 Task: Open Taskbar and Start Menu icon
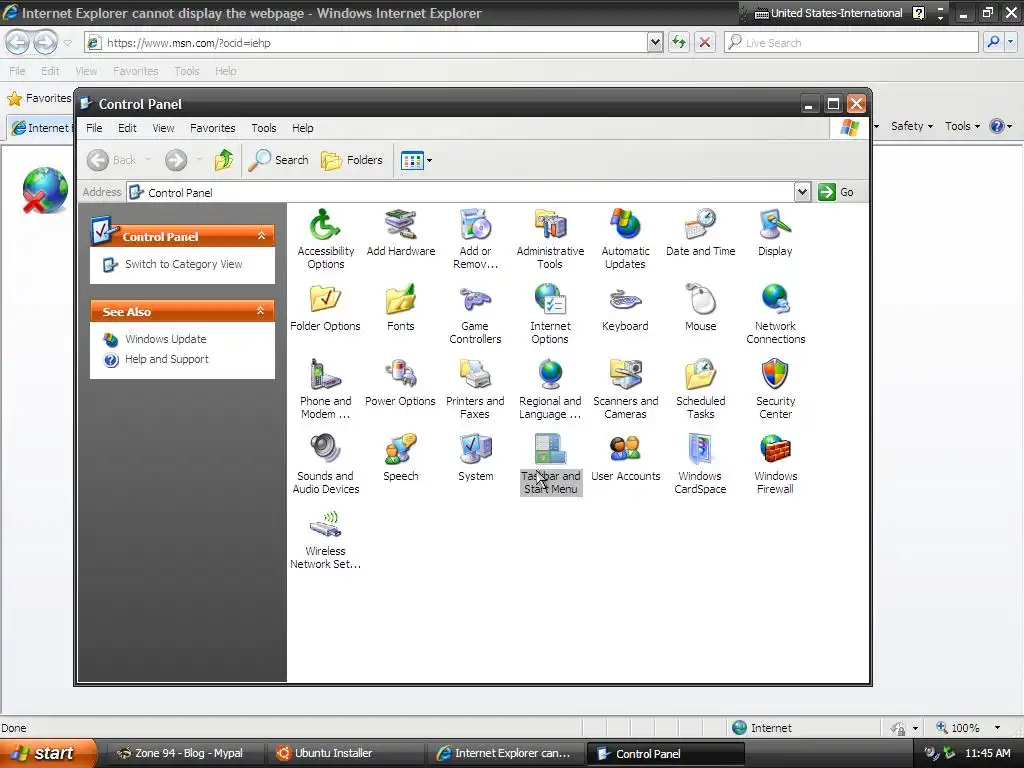[x=550, y=464]
